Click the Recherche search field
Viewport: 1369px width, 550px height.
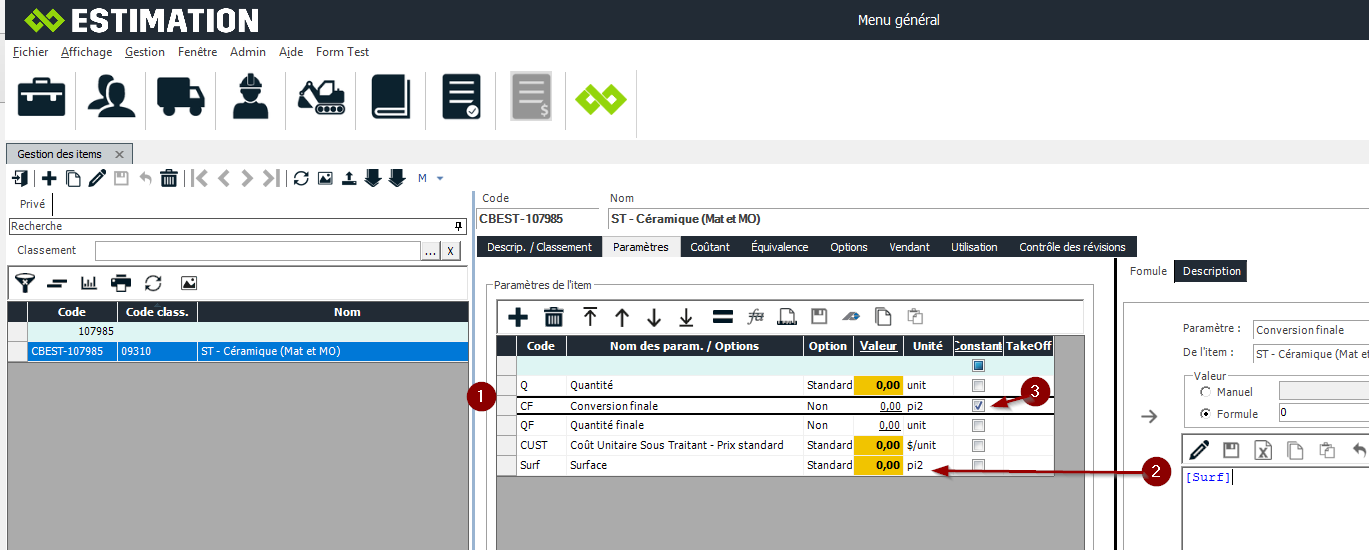pyautogui.click(x=230, y=226)
